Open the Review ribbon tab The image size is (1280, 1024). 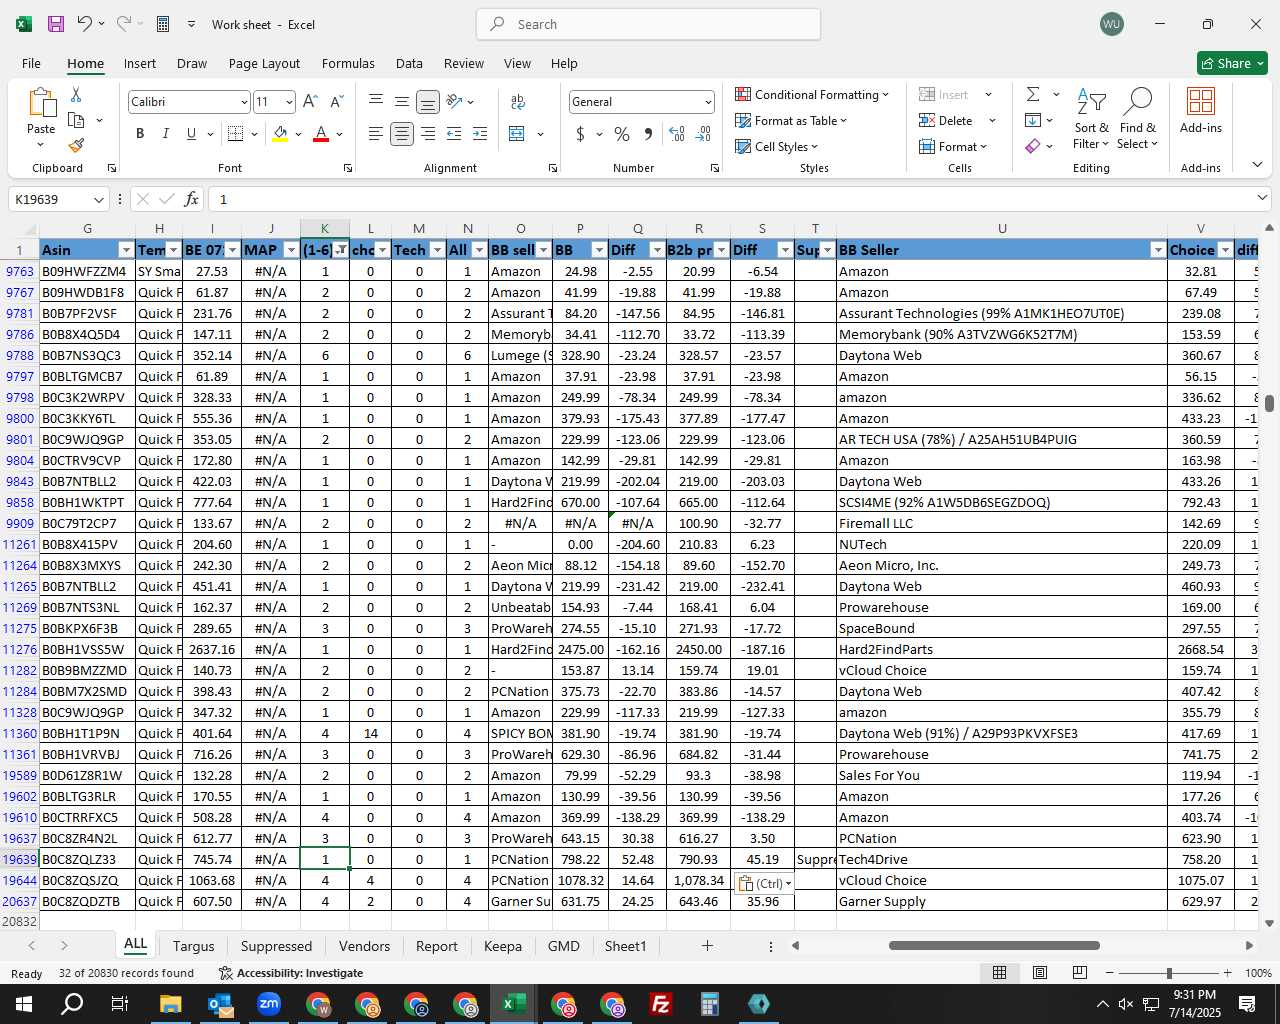tap(464, 63)
